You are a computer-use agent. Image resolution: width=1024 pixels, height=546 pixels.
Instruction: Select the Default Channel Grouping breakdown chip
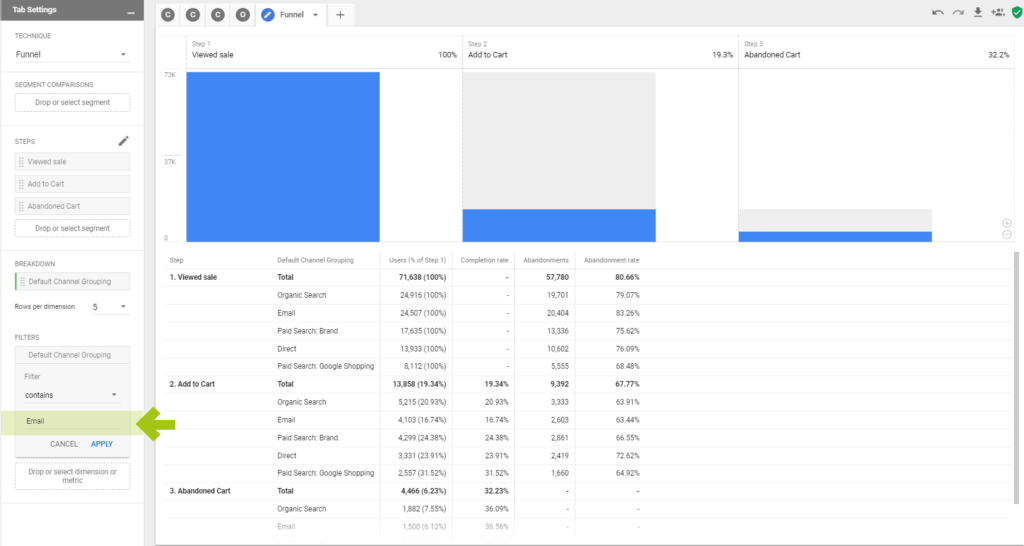coord(72,282)
